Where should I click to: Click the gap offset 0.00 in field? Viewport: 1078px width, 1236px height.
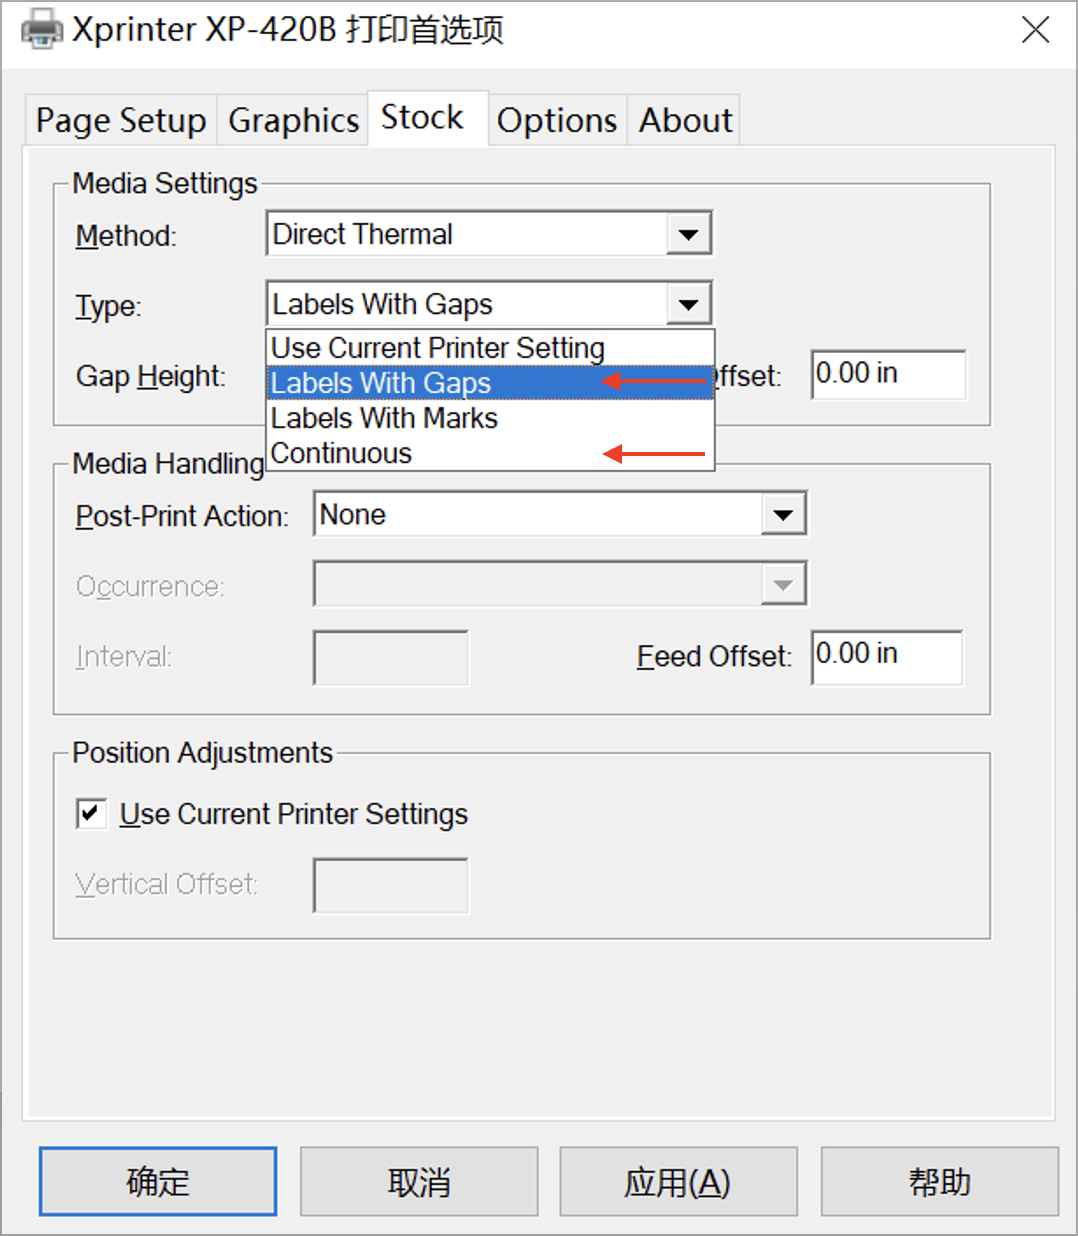(888, 374)
